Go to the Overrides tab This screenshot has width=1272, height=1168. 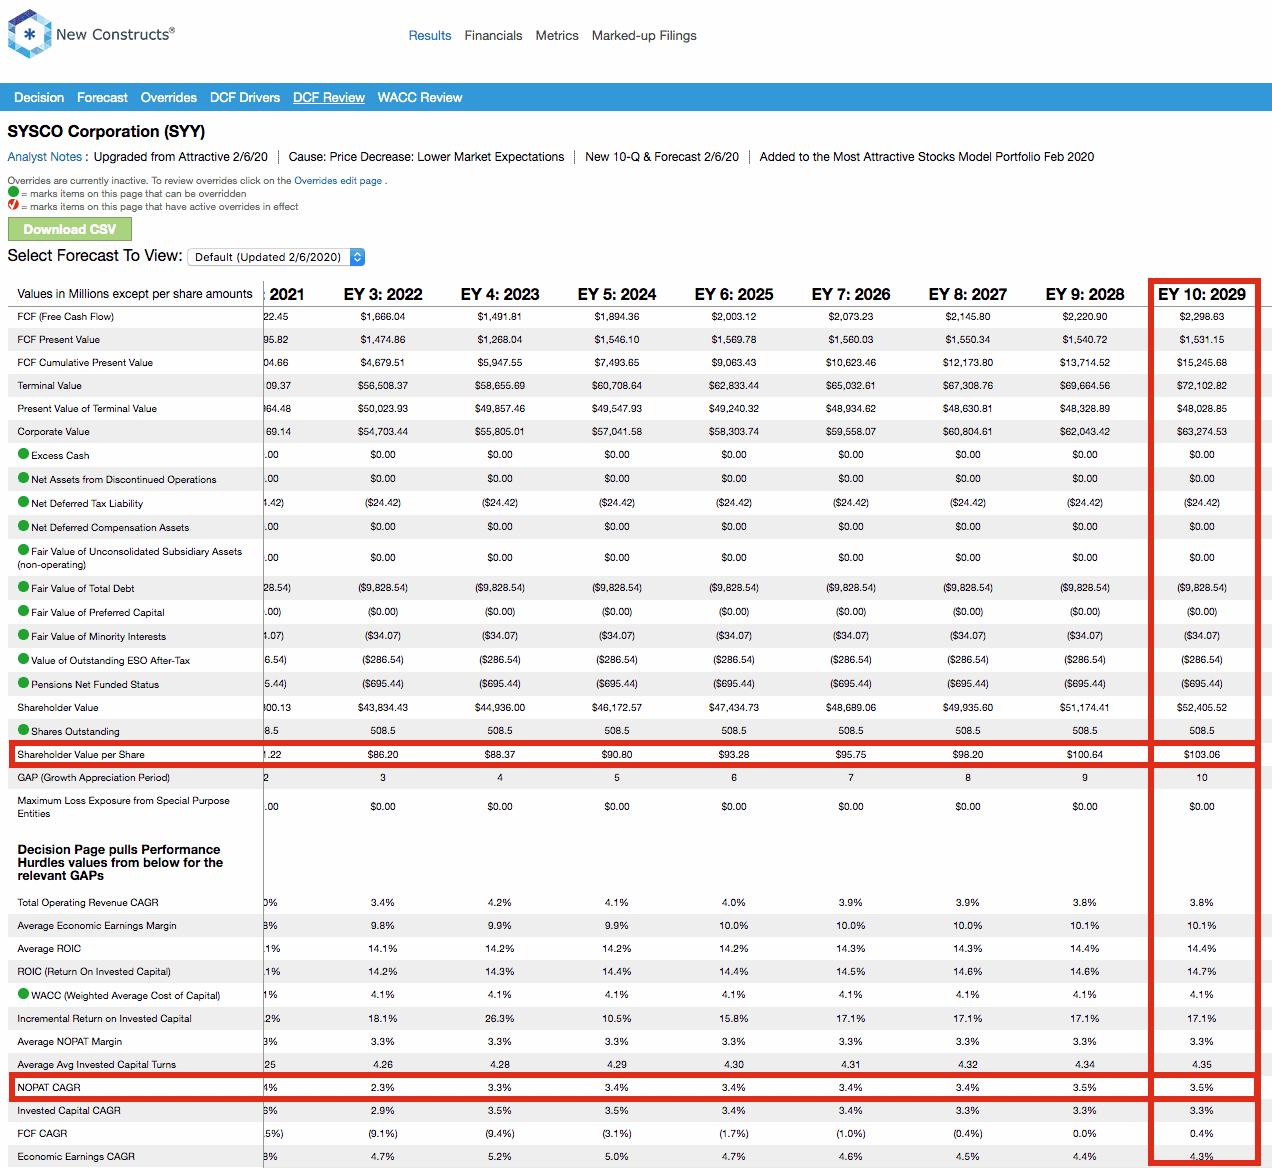169,97
